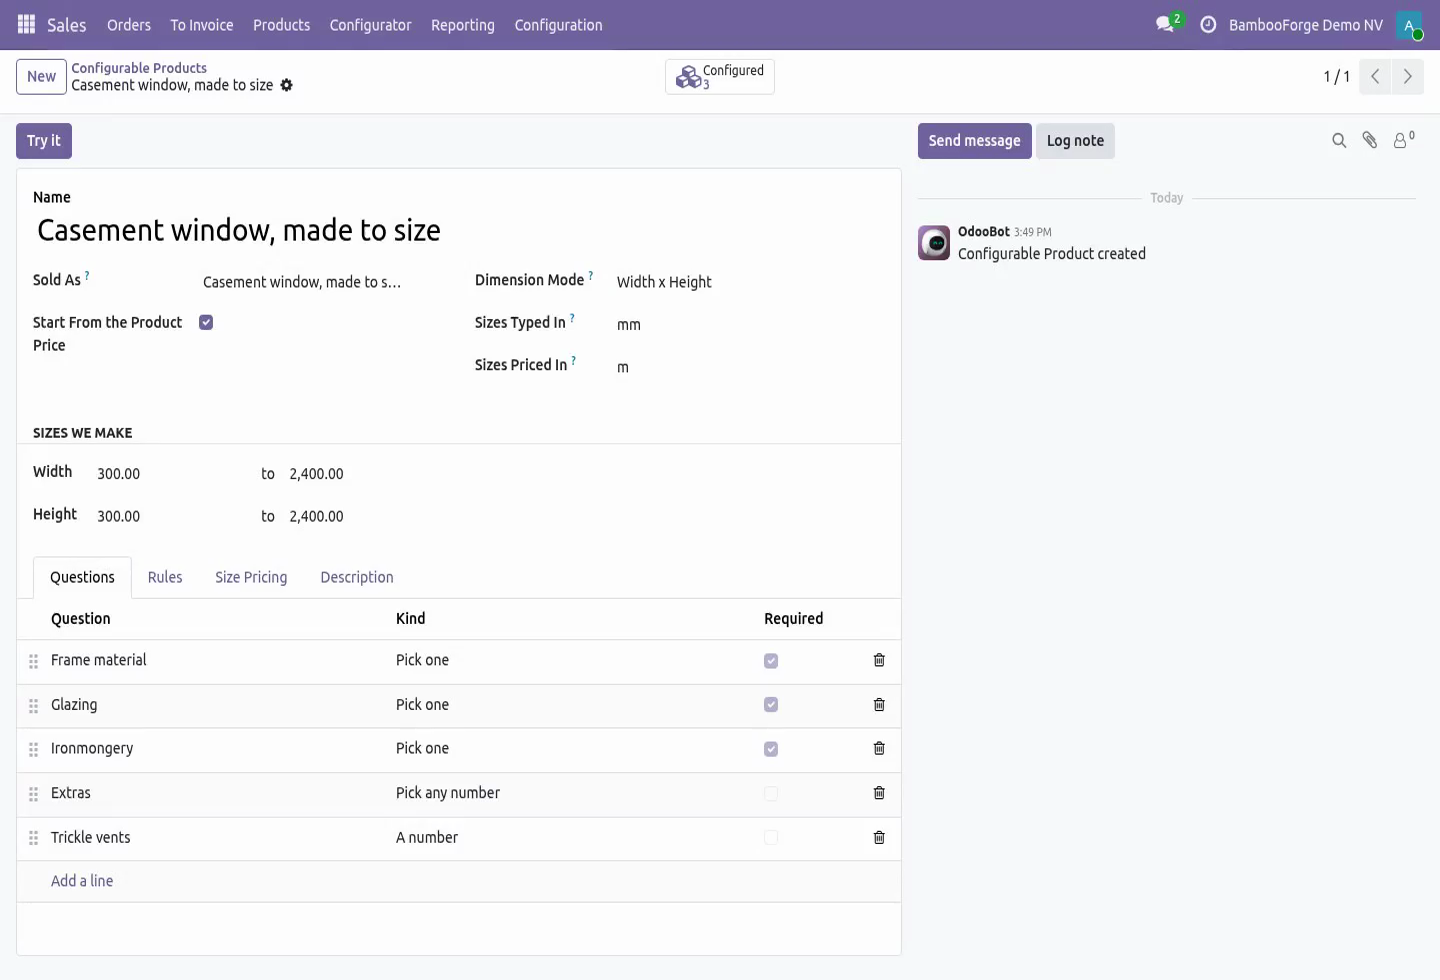Edit the maximum Height value field
The height and width of the screenshot is (980, 1440).
(x=365, y=516)
